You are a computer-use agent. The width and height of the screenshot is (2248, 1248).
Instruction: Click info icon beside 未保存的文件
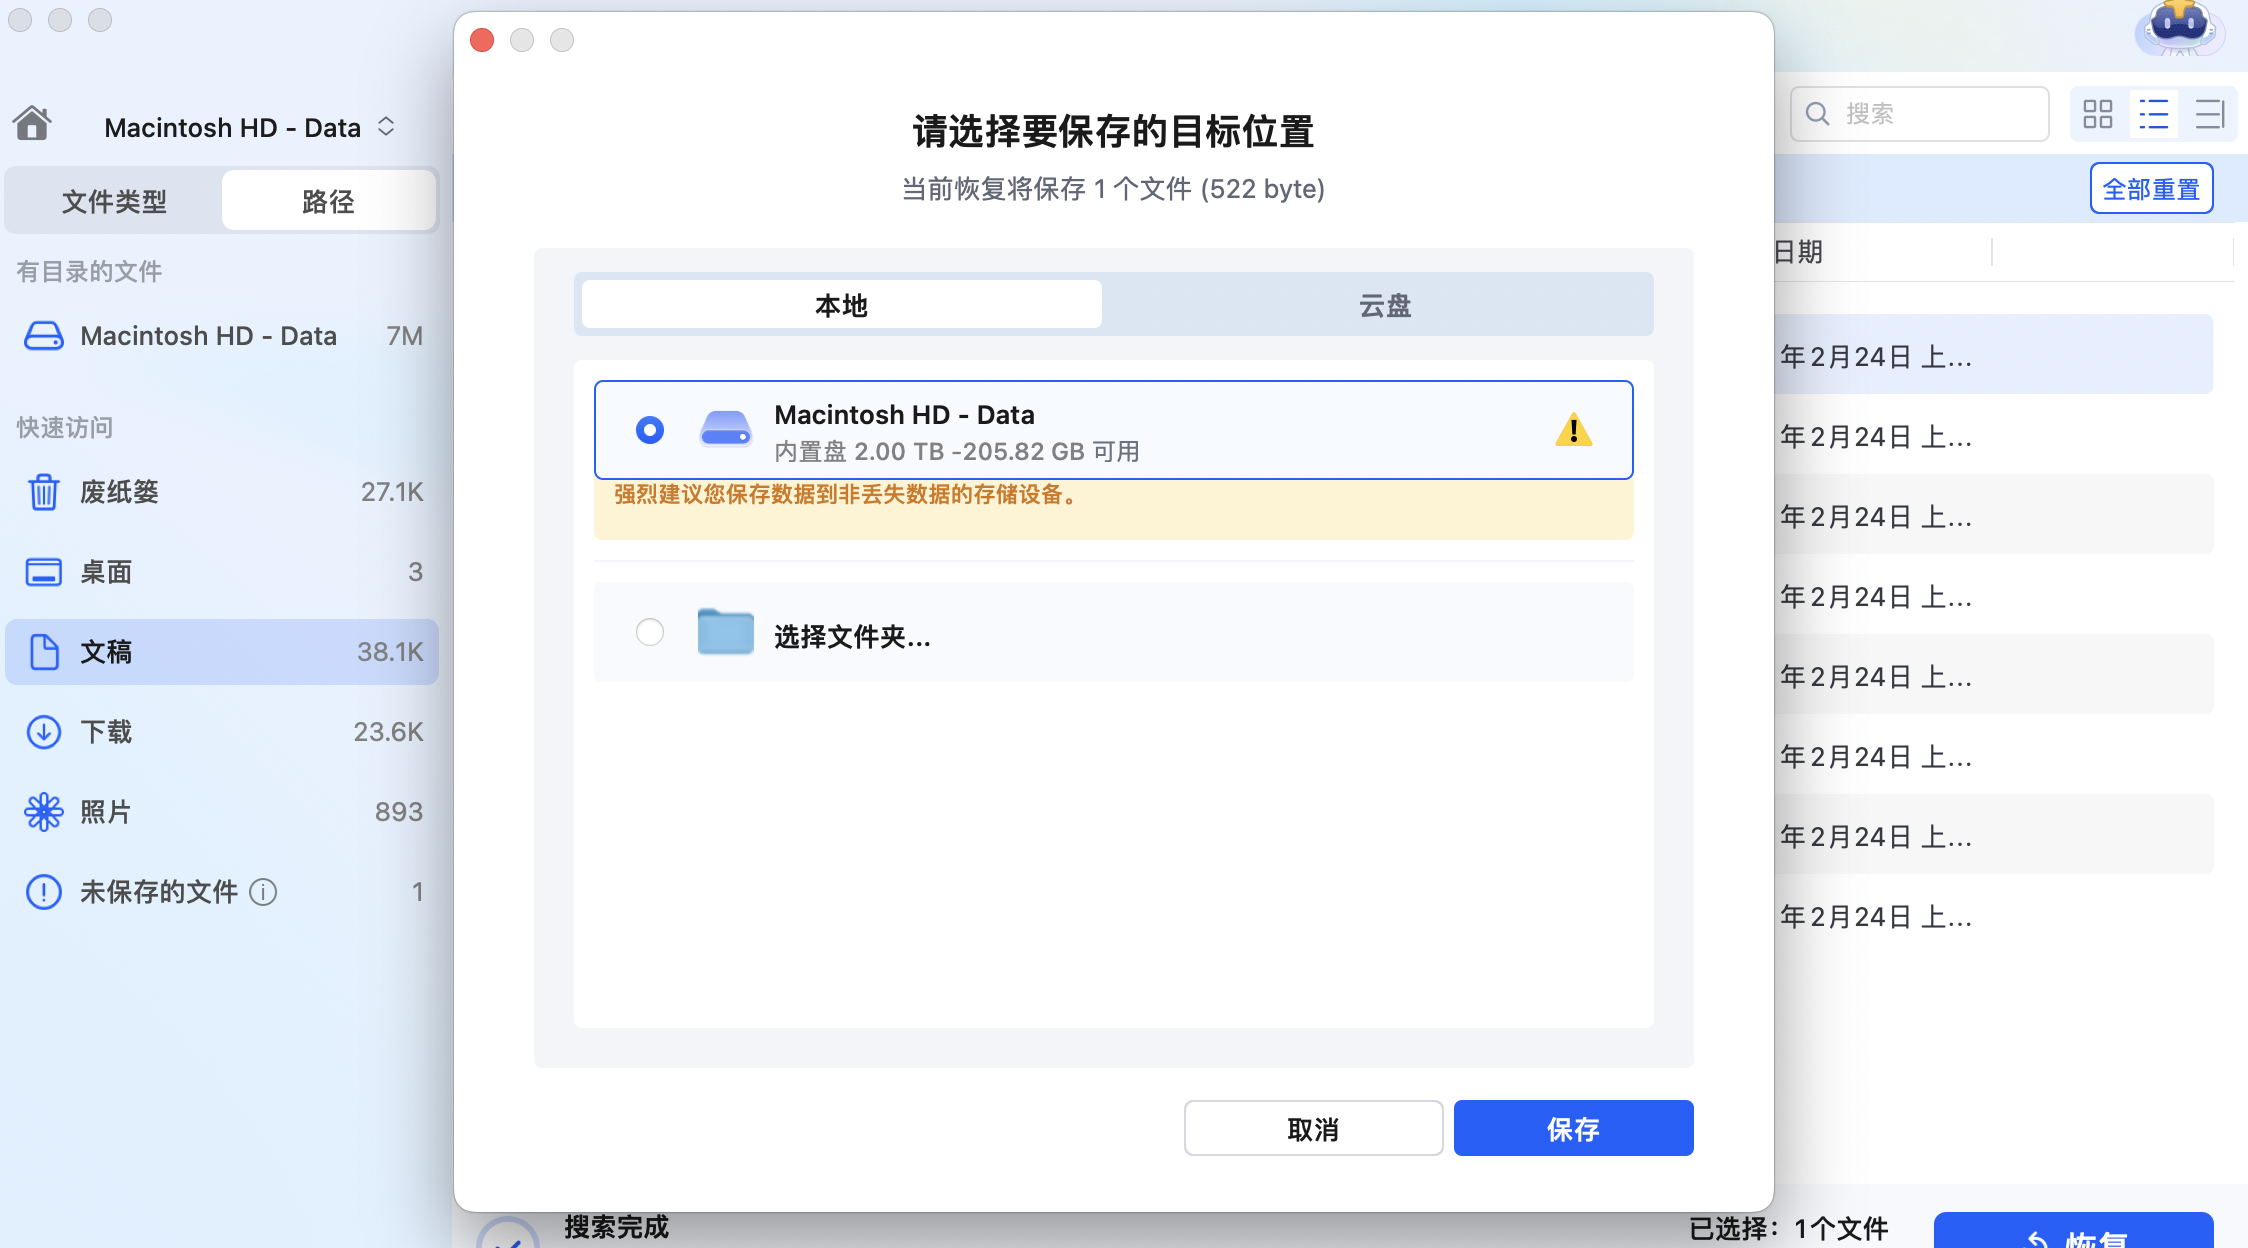pos(263,892)
